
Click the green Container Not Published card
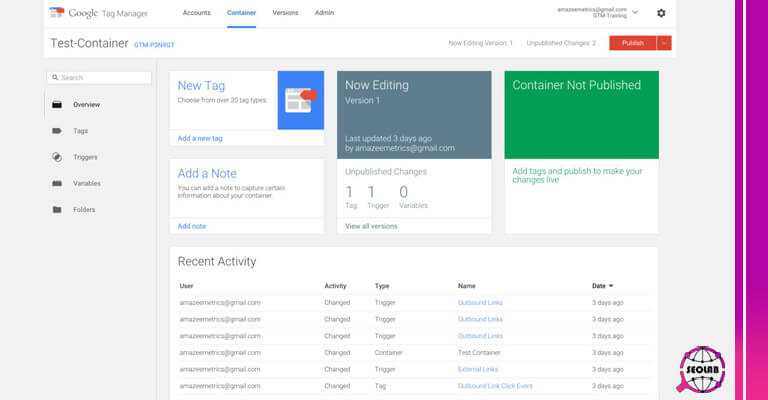581,115
